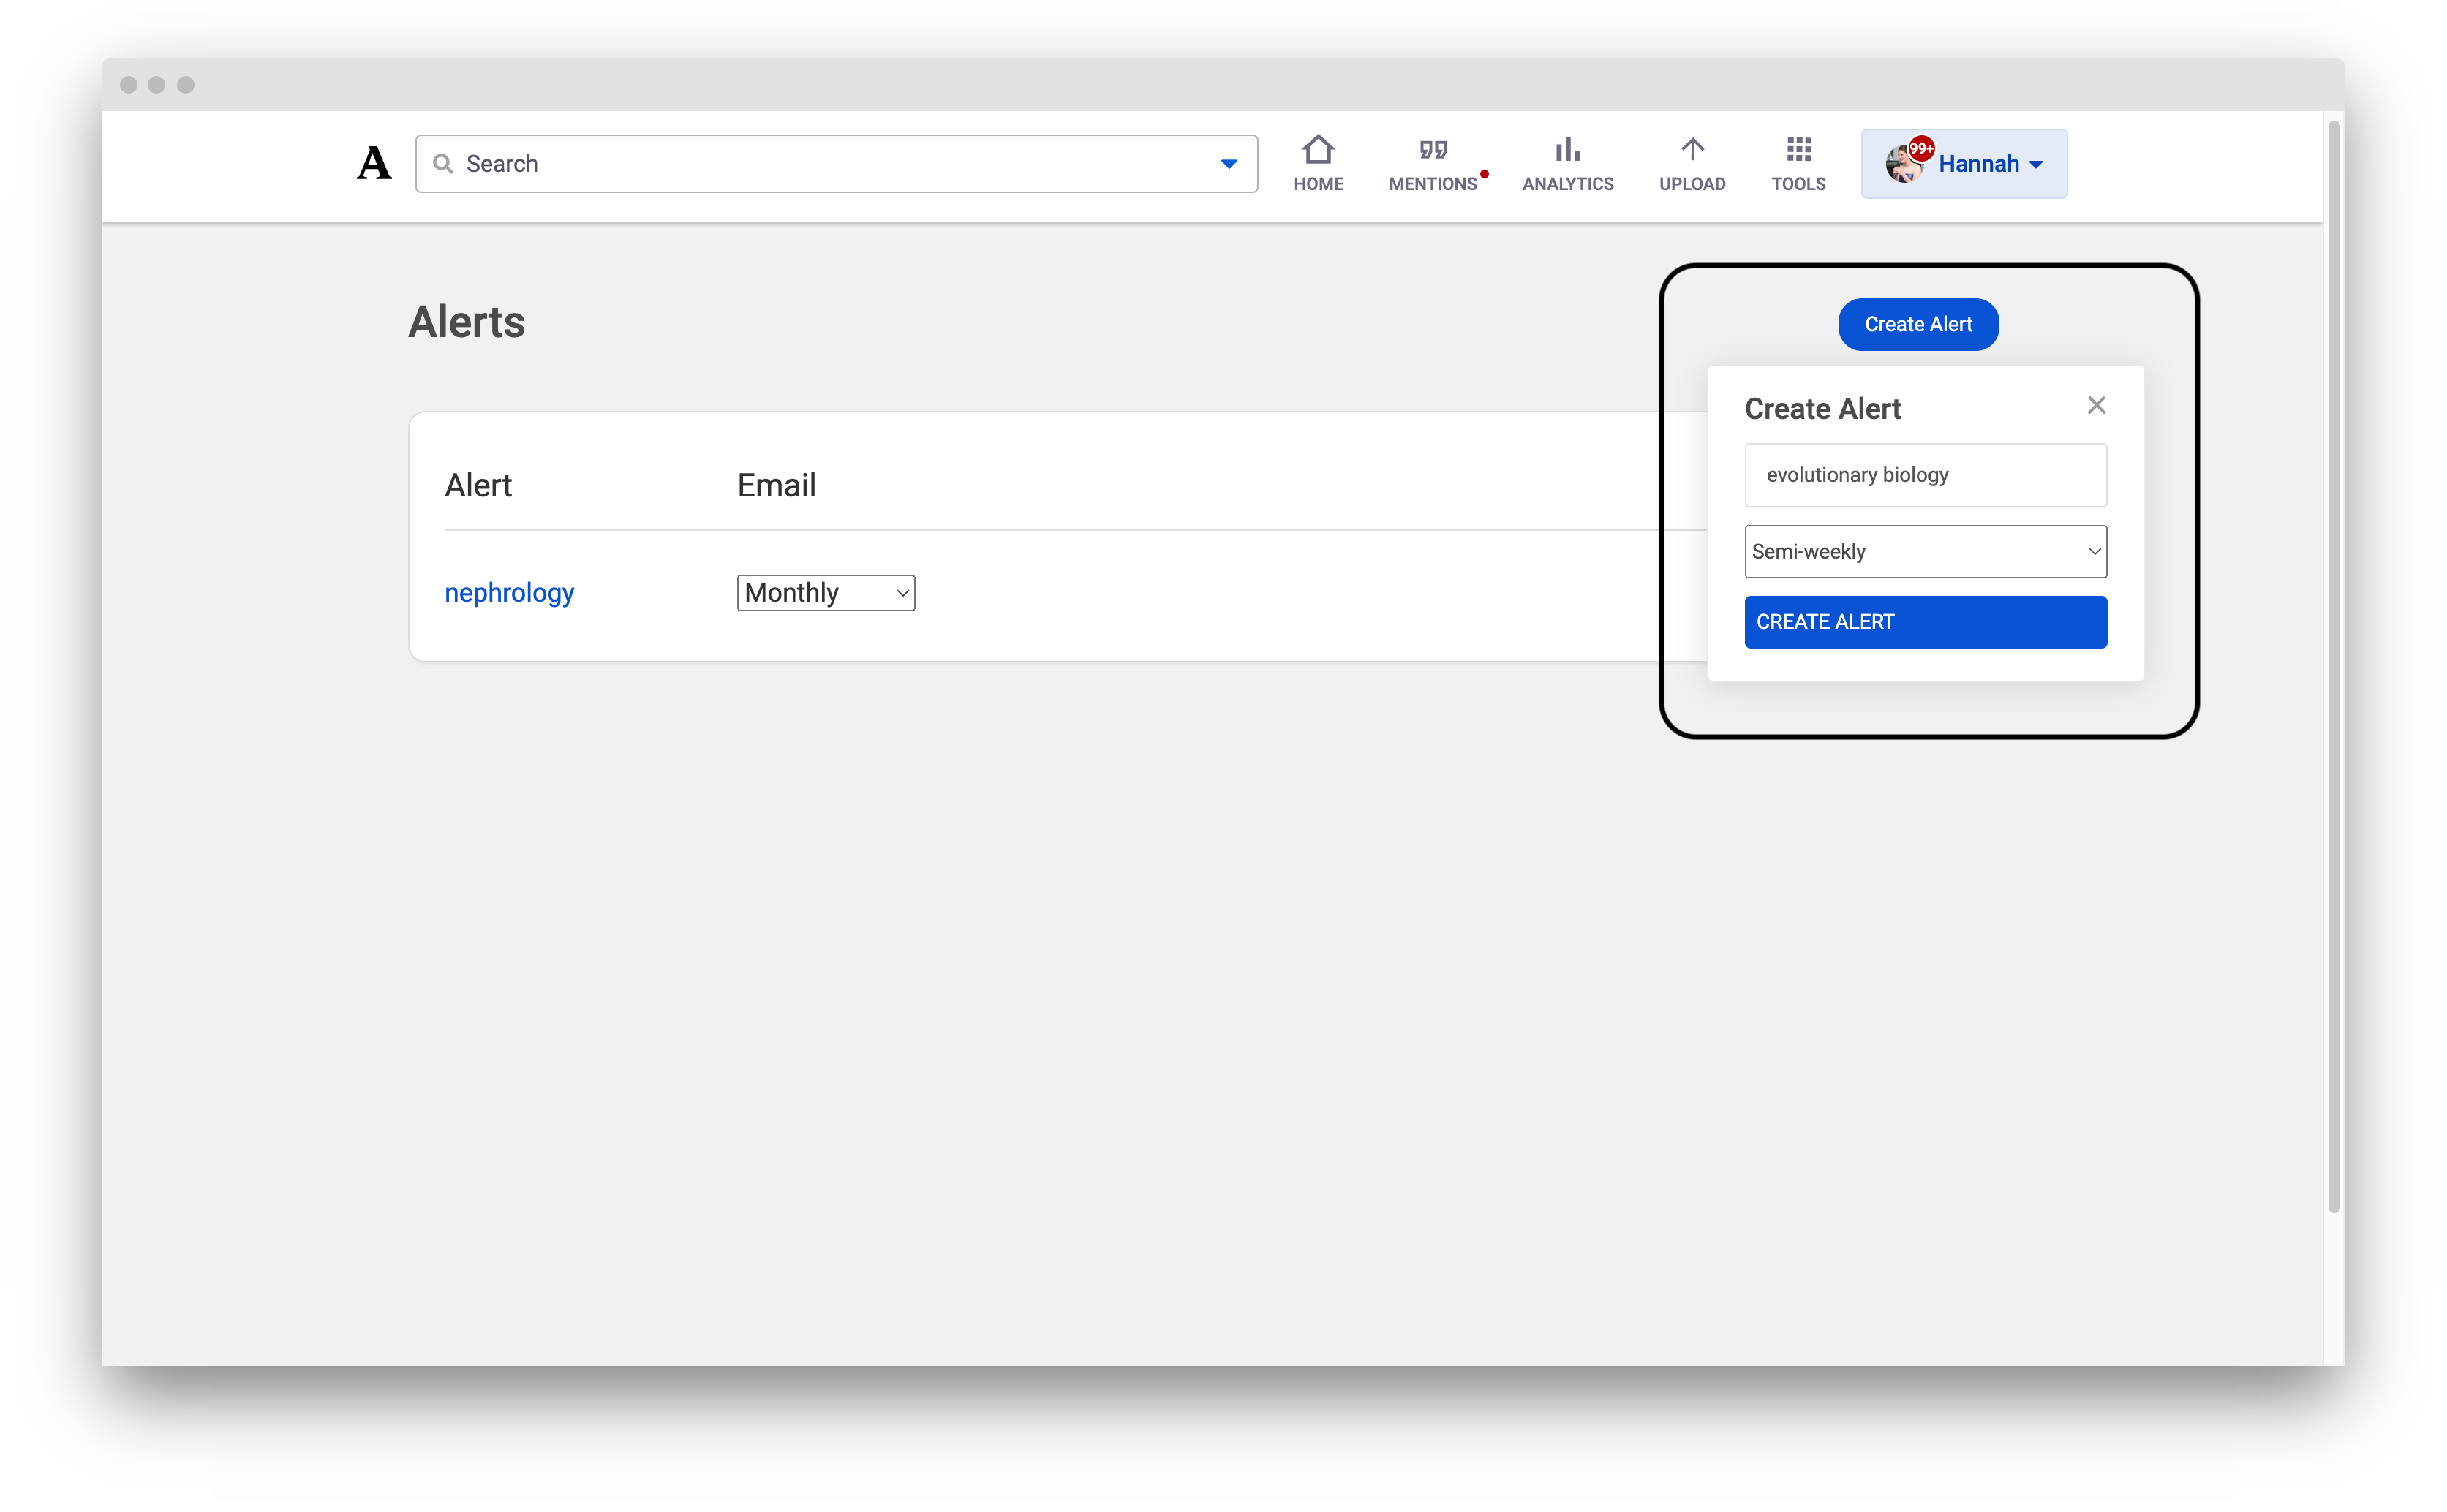The height and width of the screenshot is (1512, 2447).
Task: Open the search bar dropdown arrow
Action: point(1228,163)
